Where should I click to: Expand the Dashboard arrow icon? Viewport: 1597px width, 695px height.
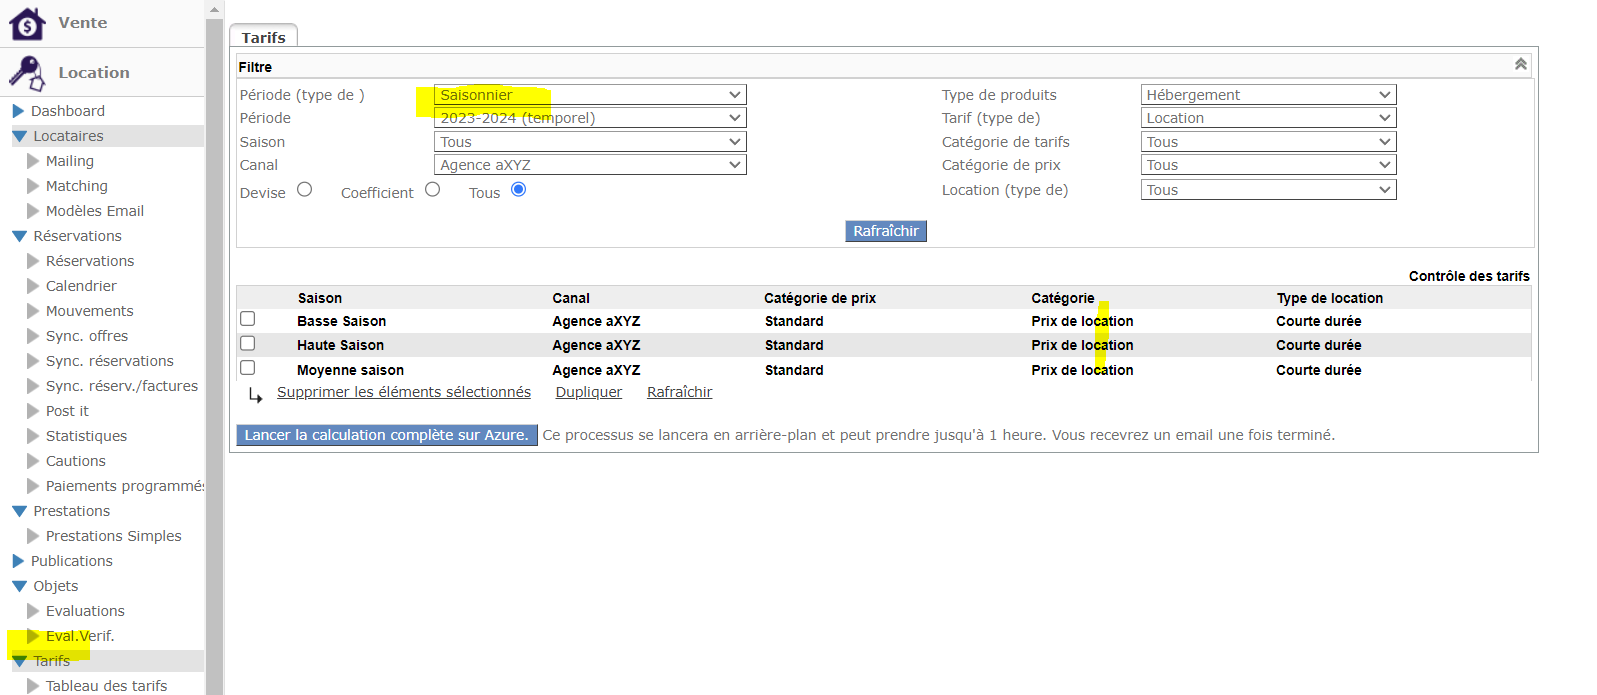(x=18, y=111)
